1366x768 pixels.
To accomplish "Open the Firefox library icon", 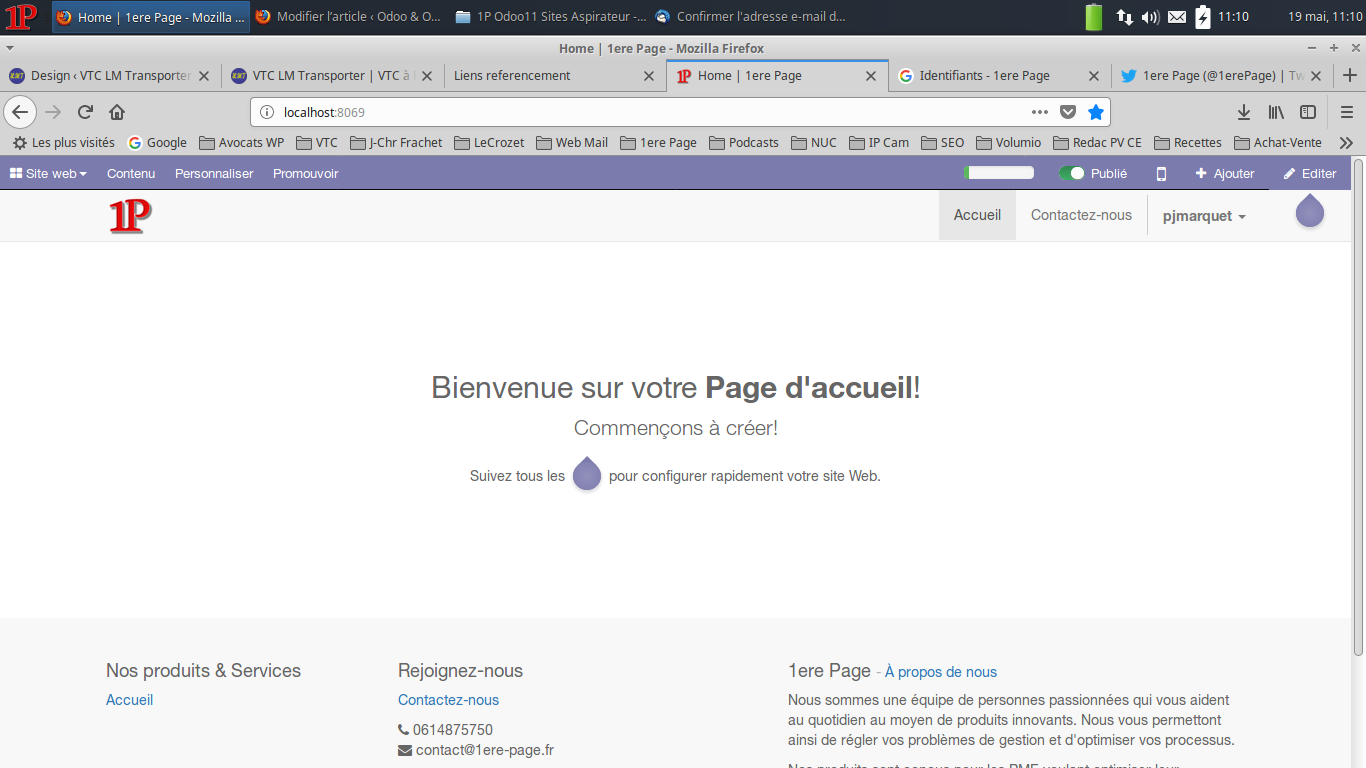I will [1276, 112].
